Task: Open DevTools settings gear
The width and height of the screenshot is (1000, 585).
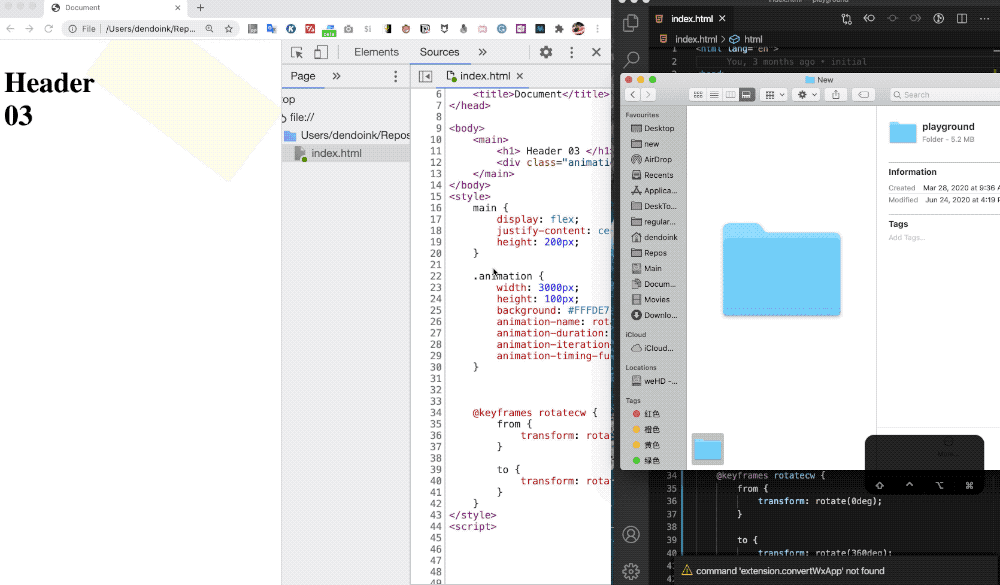Action: click(546, 53)
